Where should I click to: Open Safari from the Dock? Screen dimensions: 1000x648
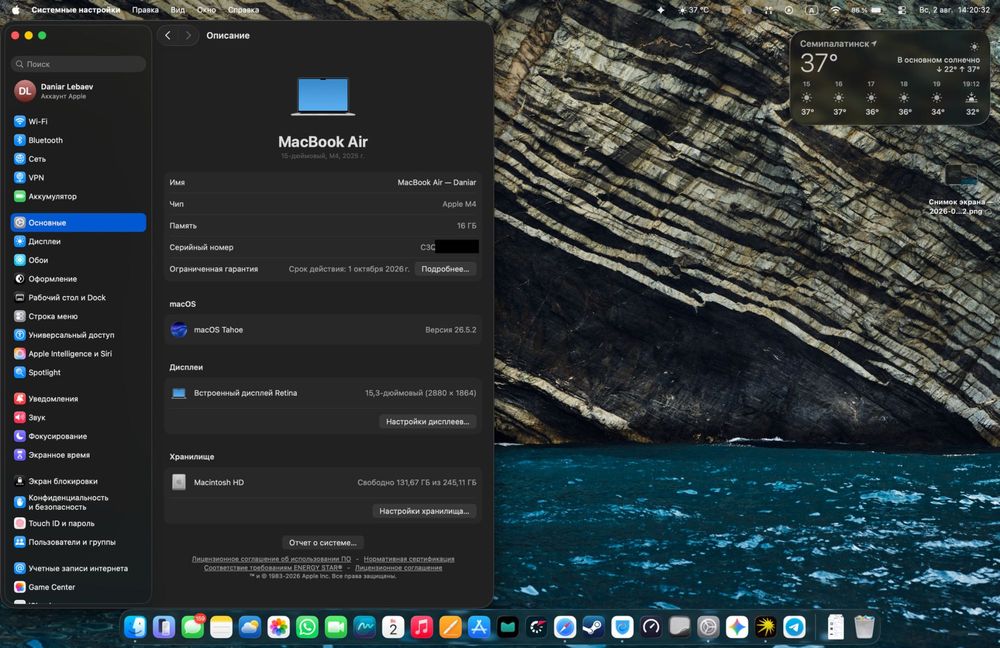564,627
